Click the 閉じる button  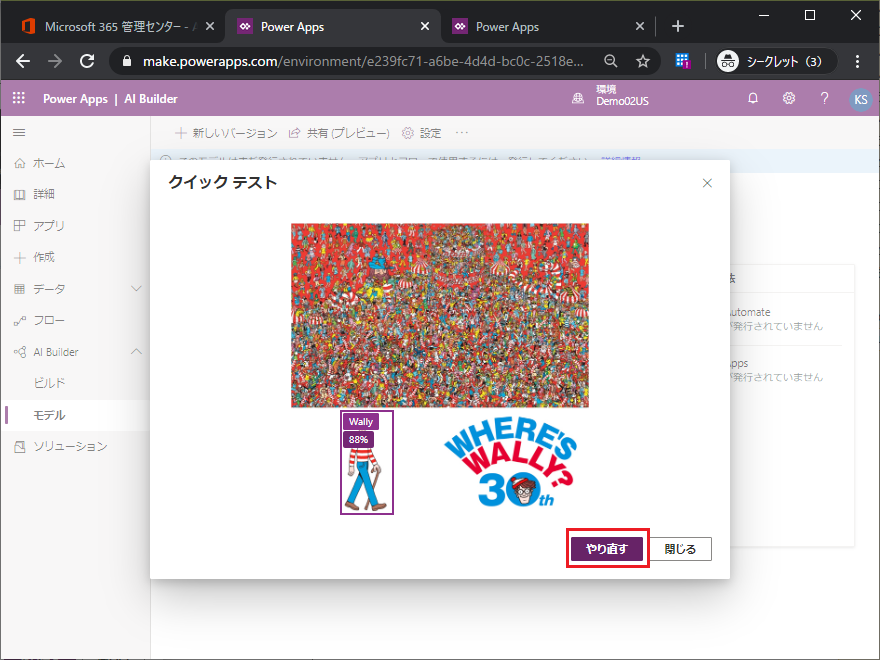(680, 548)
